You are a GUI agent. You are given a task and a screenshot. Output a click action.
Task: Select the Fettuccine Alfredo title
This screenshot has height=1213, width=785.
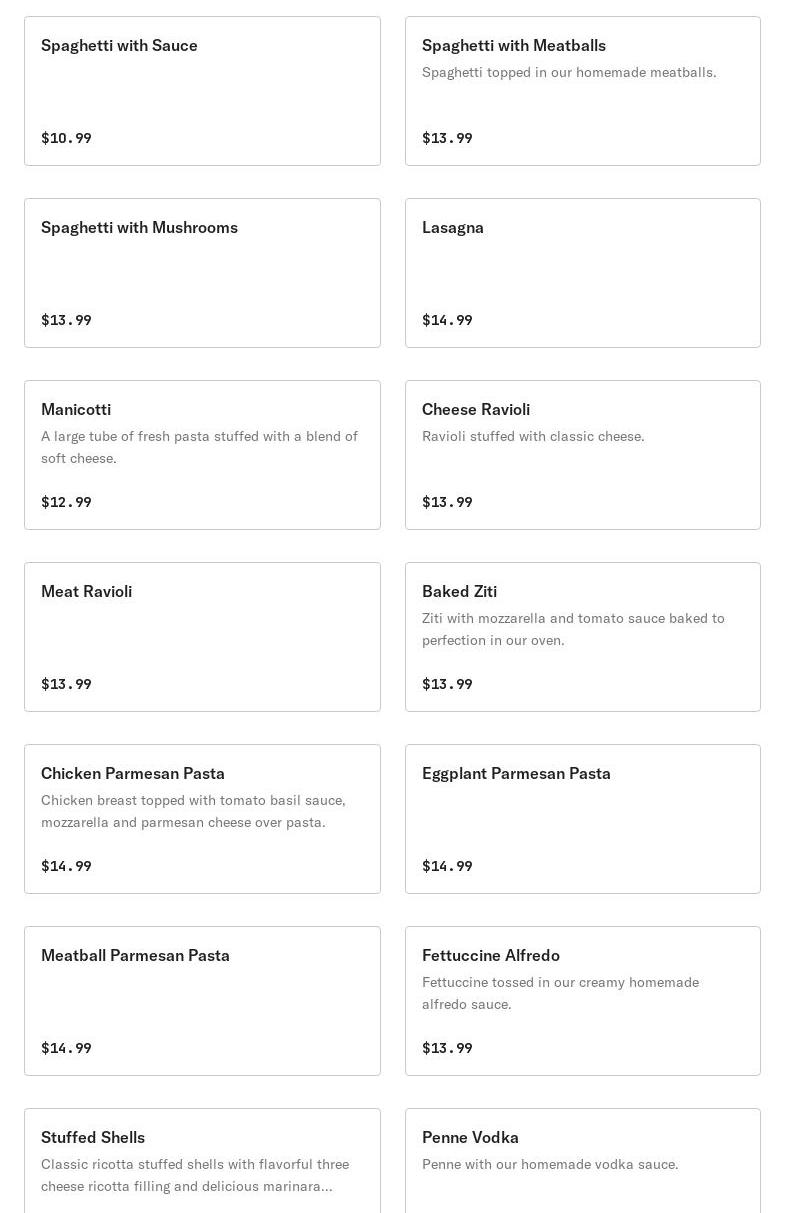491,956
